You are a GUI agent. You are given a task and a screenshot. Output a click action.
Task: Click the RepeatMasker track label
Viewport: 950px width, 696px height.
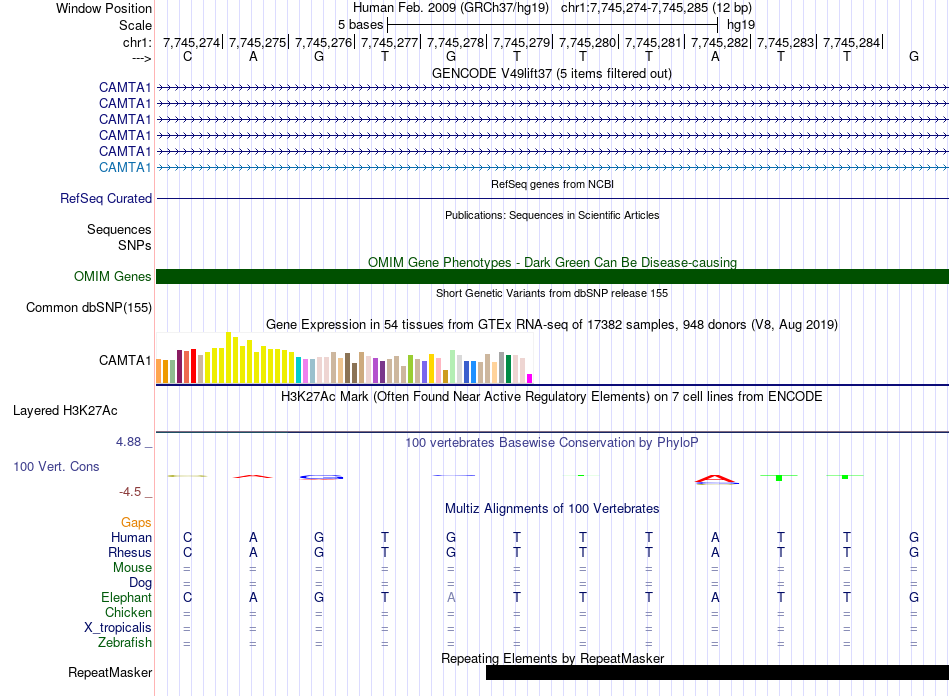[x=110, y=672]
